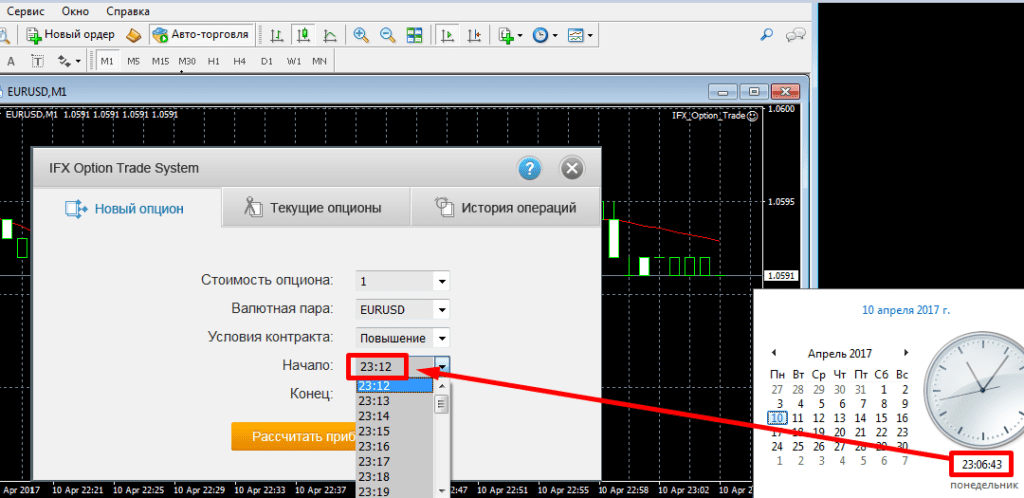Toggle chart auto scroll
The width and height of the screenshot is (1024, 498).
(447, 35)
